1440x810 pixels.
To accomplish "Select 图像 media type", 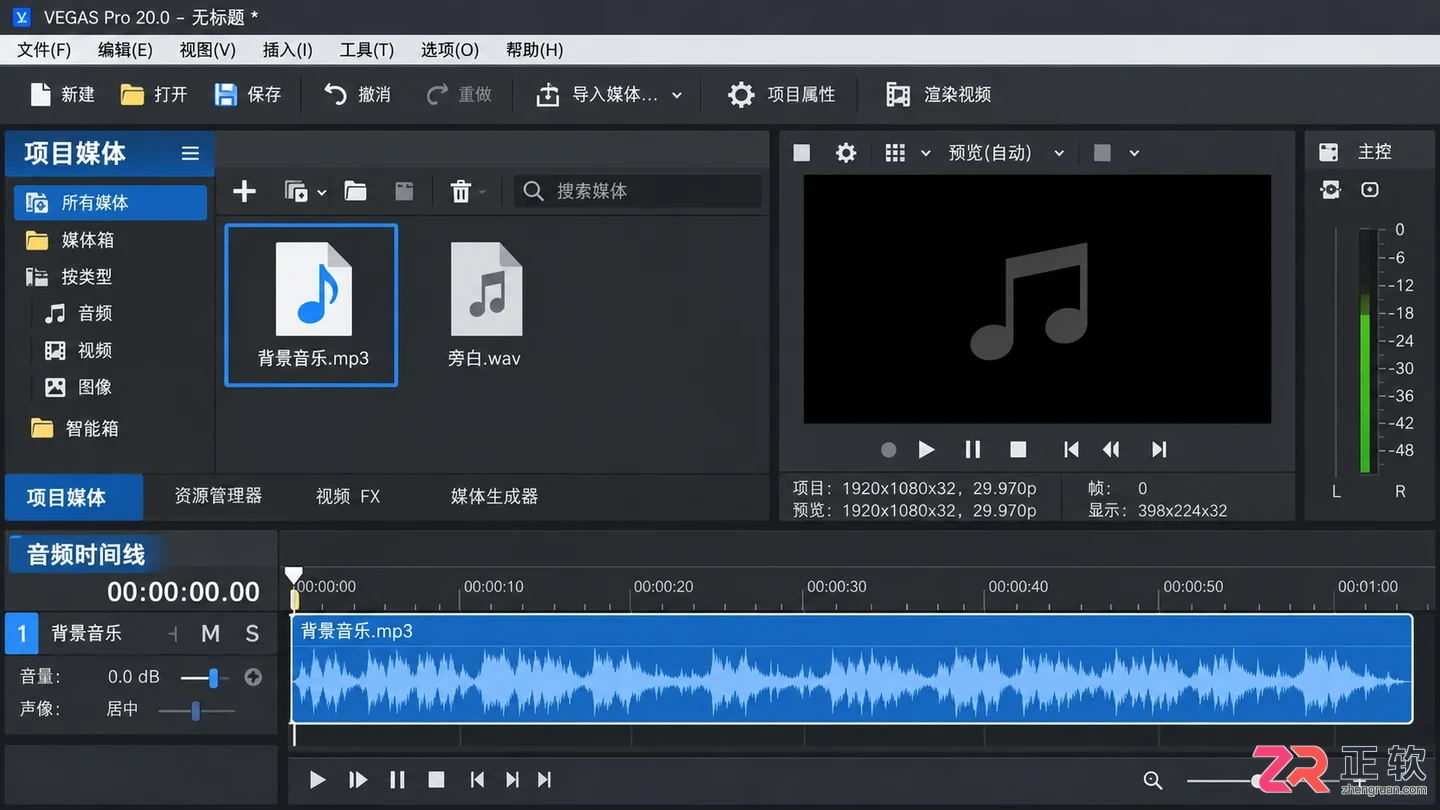I will [78, 387].
